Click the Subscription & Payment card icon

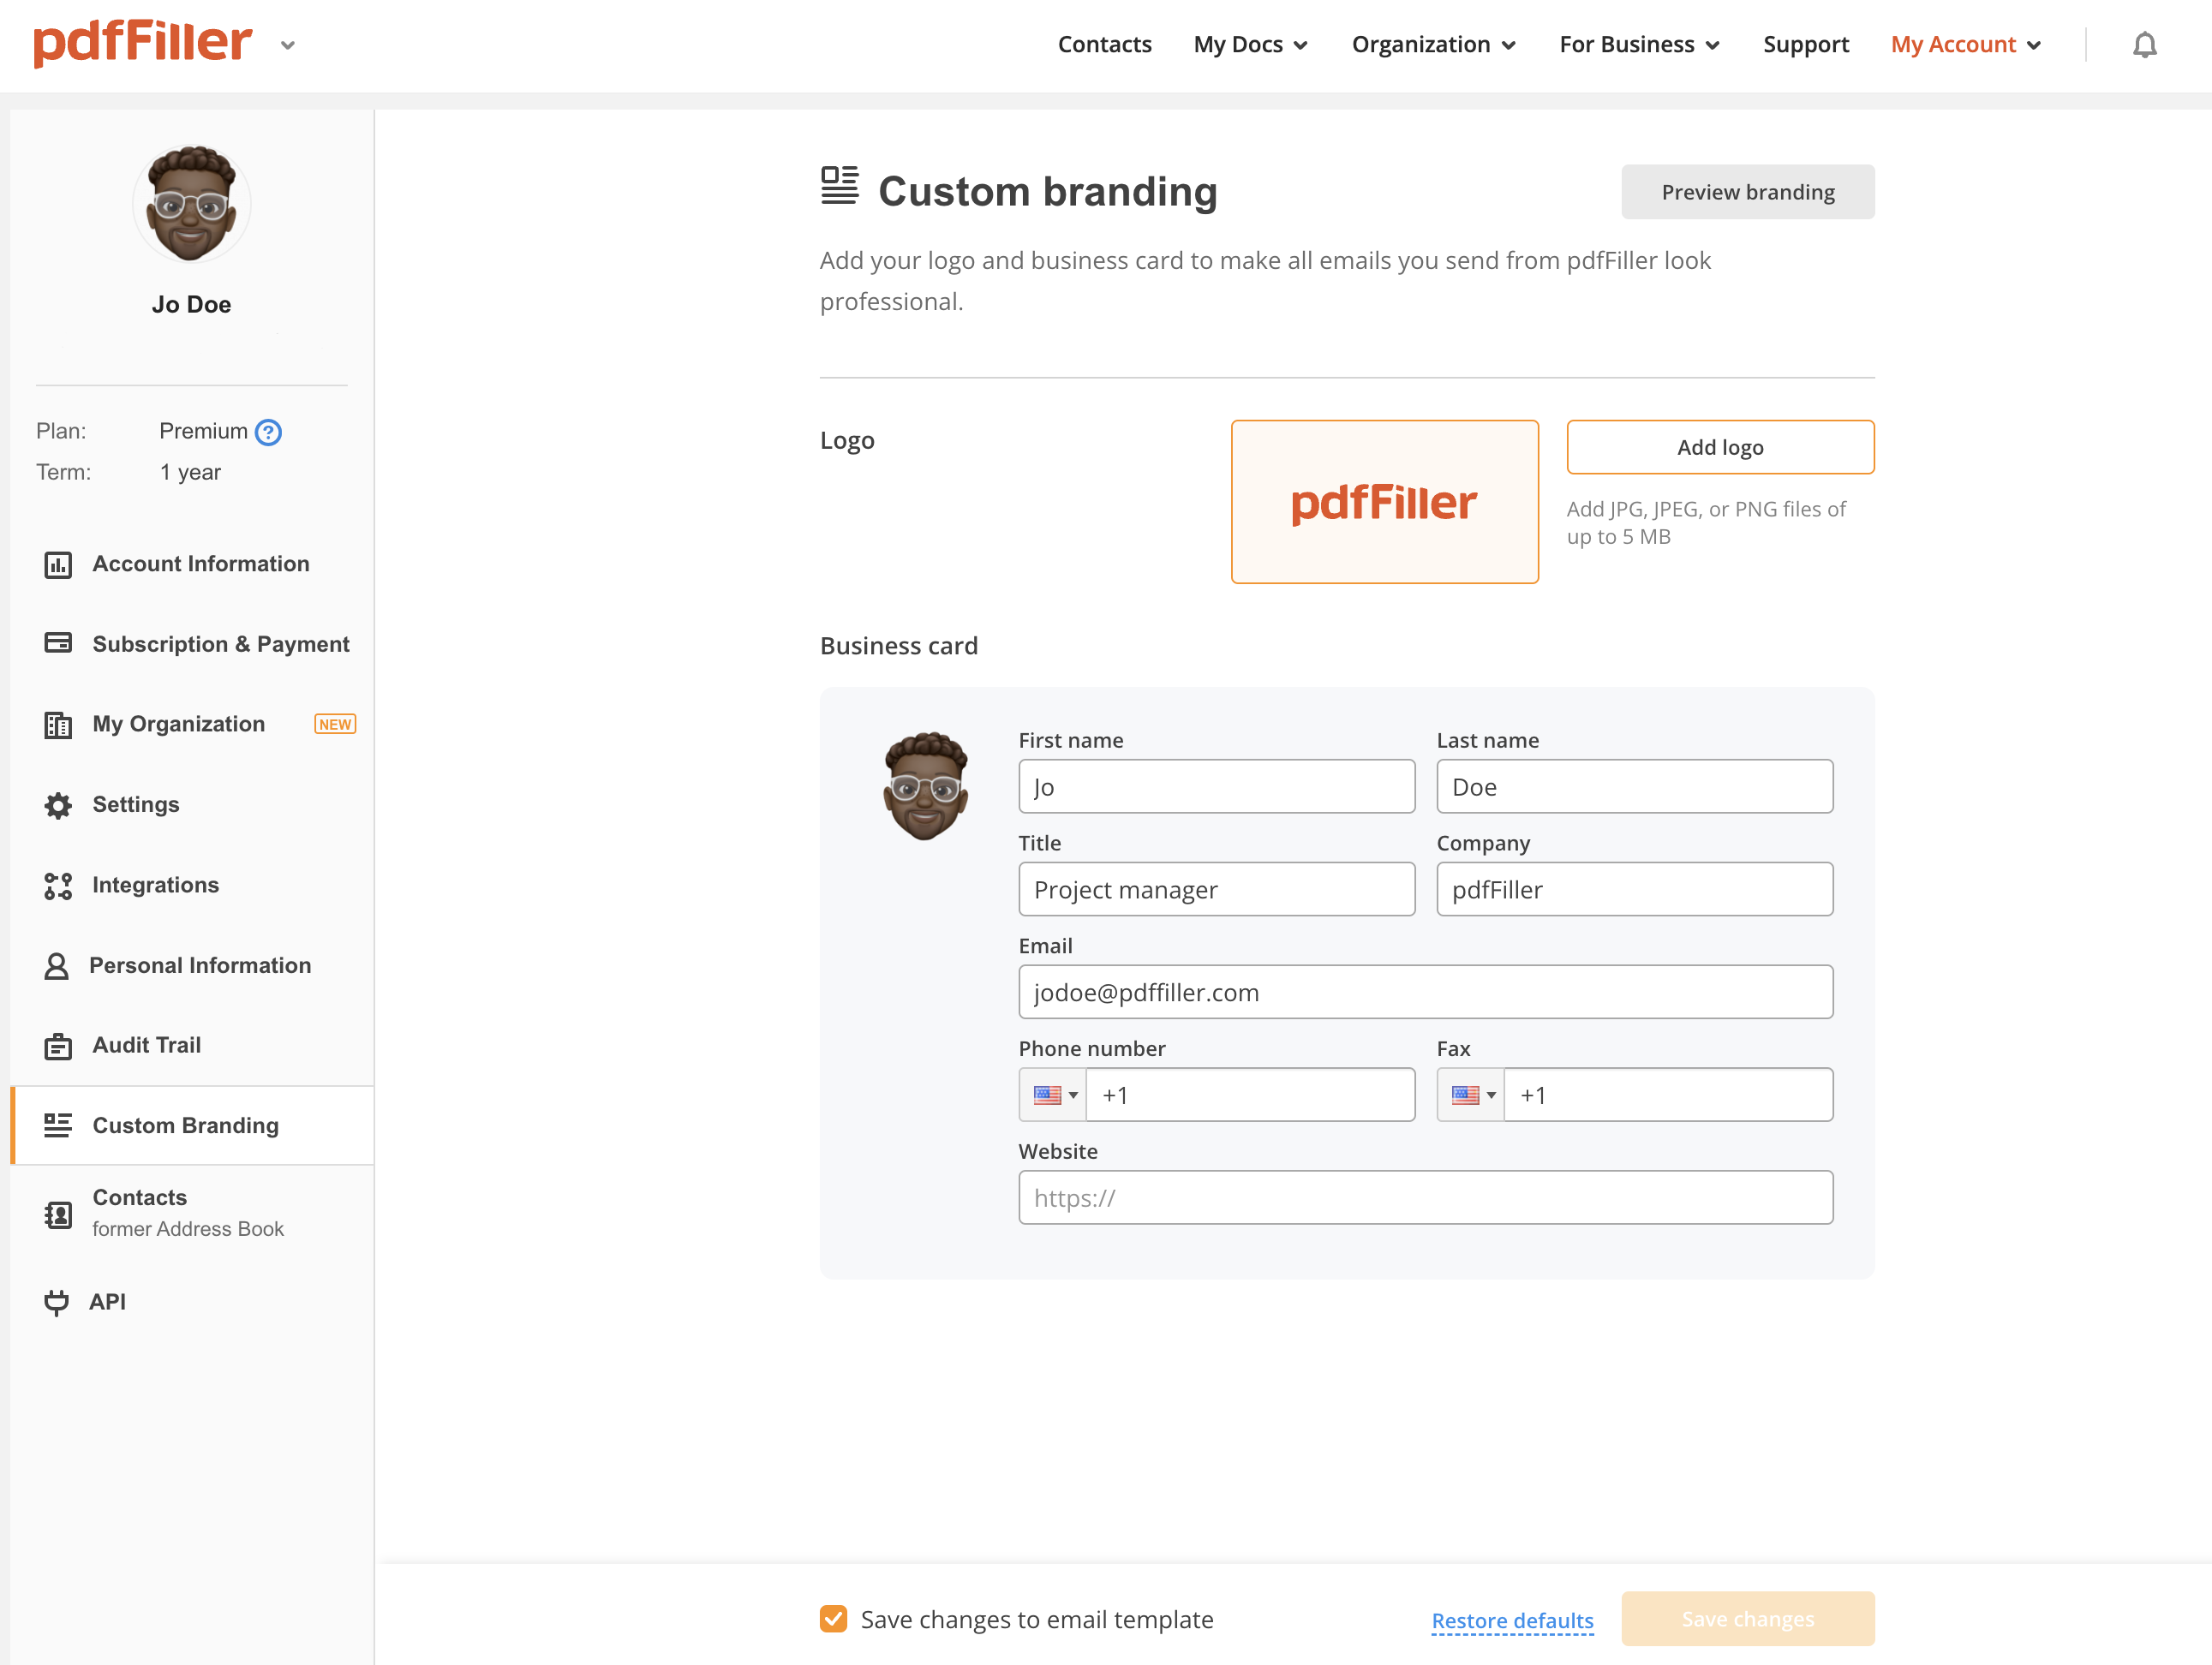[x=58, y=643]
